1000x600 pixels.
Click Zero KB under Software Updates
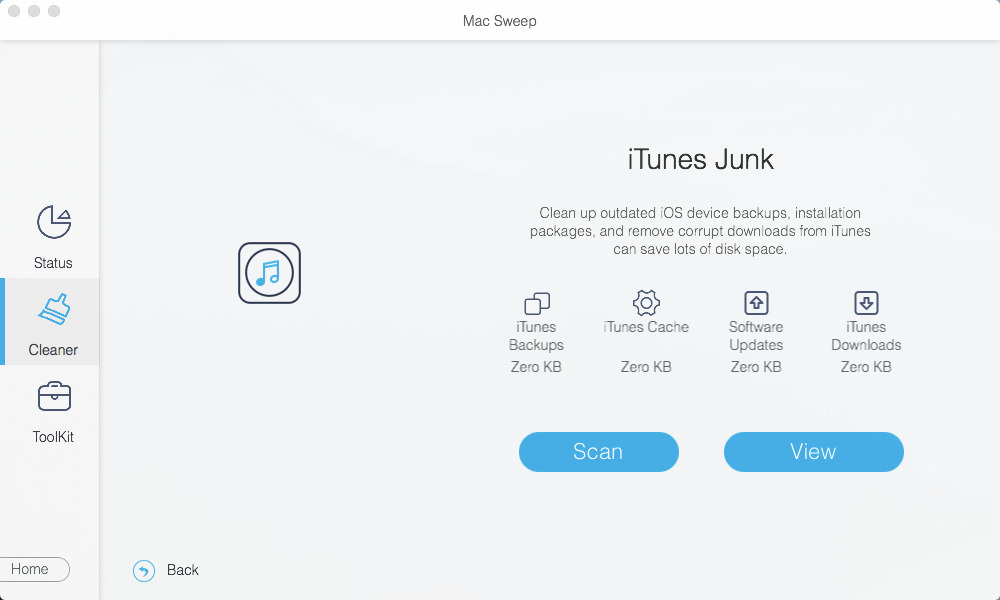756,367
